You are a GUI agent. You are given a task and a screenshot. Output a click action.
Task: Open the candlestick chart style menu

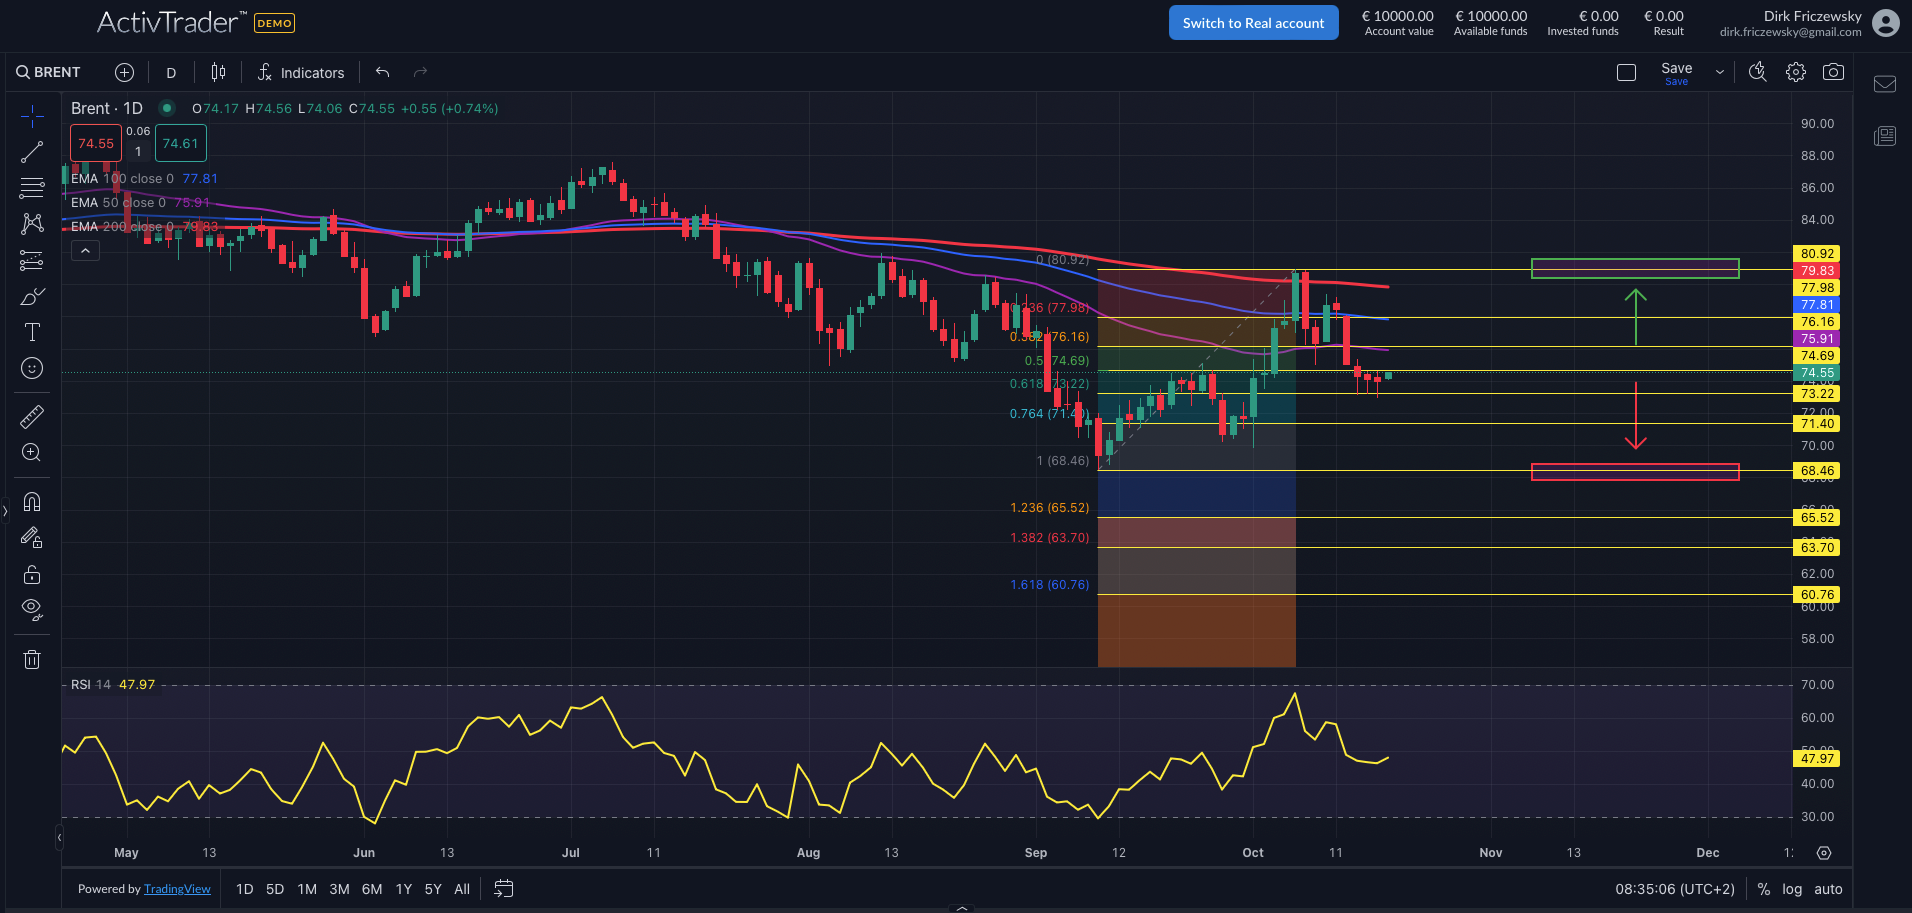click(x=218, y=72)
